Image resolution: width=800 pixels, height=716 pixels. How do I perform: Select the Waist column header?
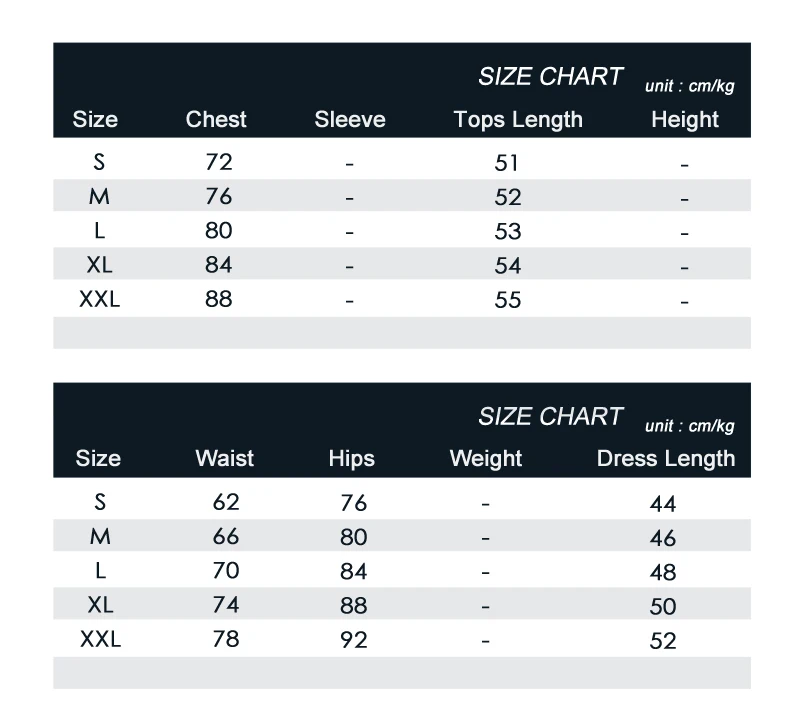[224, 458]
